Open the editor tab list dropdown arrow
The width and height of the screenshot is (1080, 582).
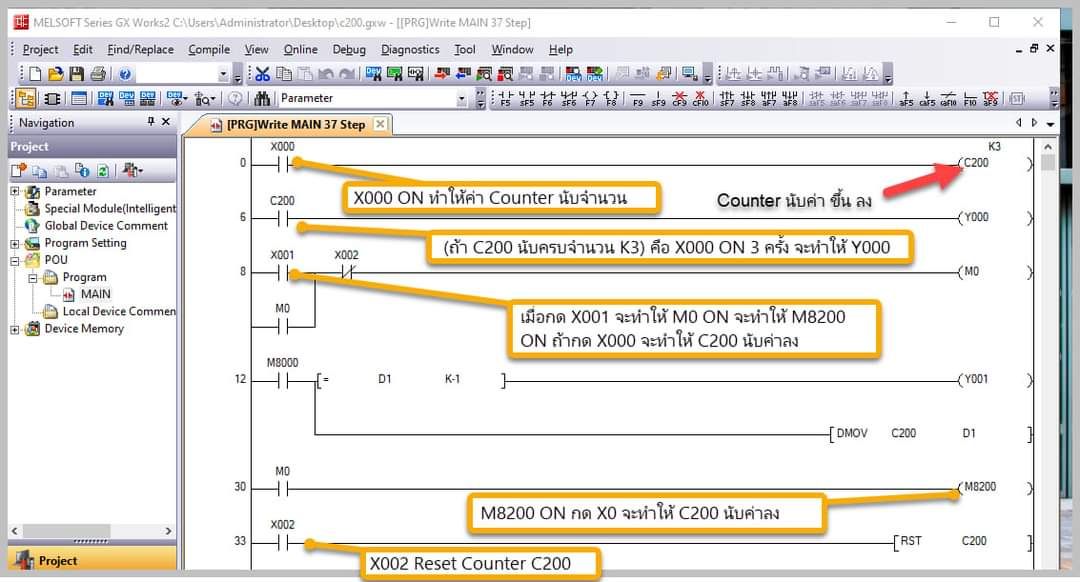tap(1050, 124)
